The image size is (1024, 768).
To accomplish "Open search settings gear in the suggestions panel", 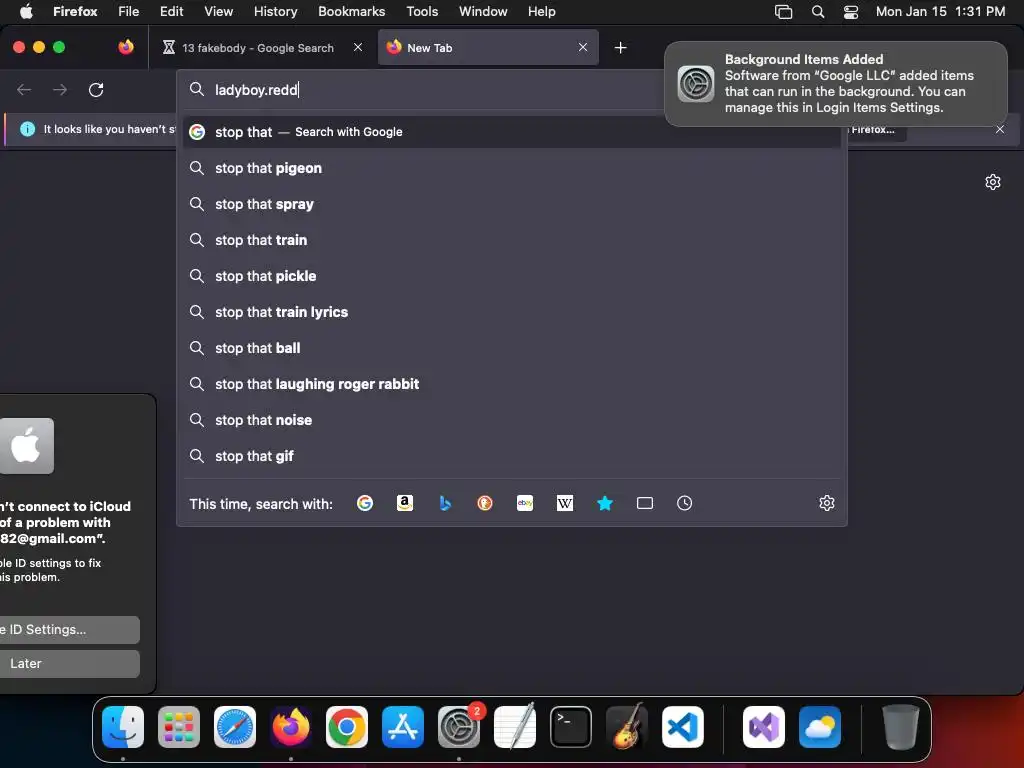I will pos(827,503).
